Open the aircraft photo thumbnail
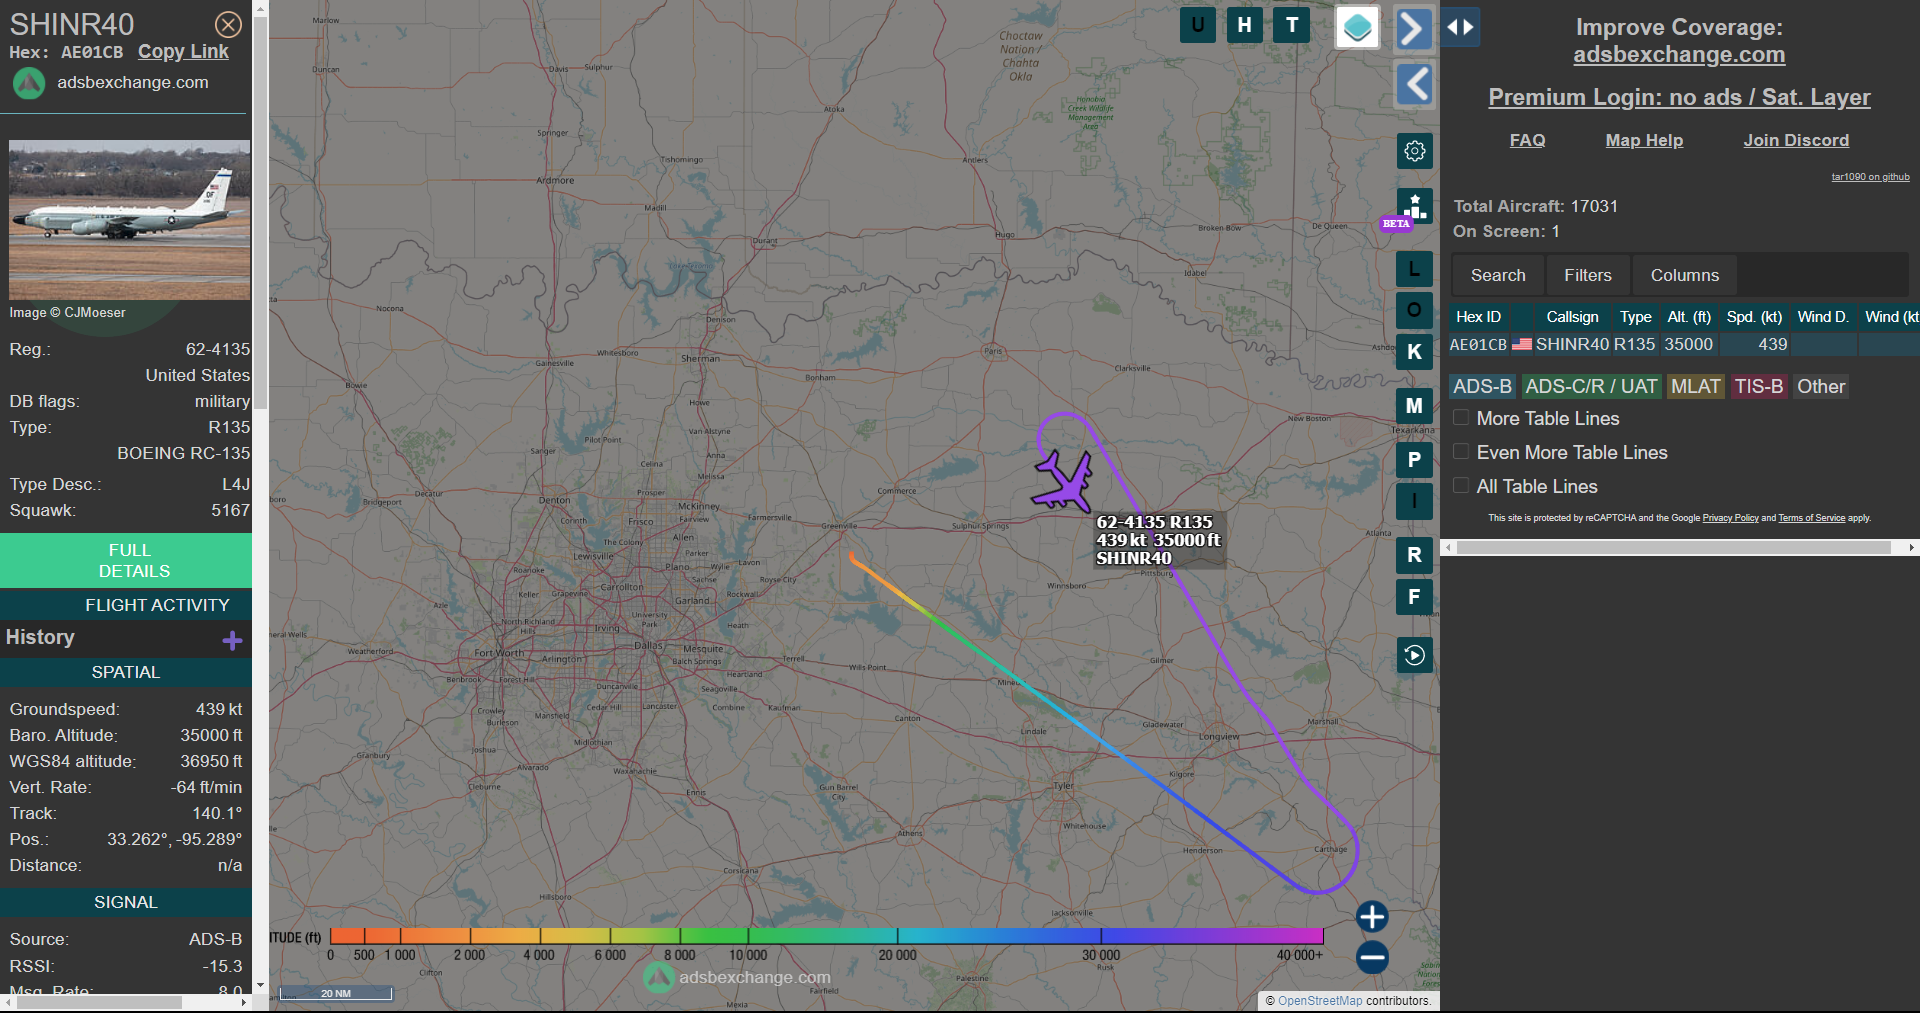The image size is (1920, 1013). click(130, 219)
